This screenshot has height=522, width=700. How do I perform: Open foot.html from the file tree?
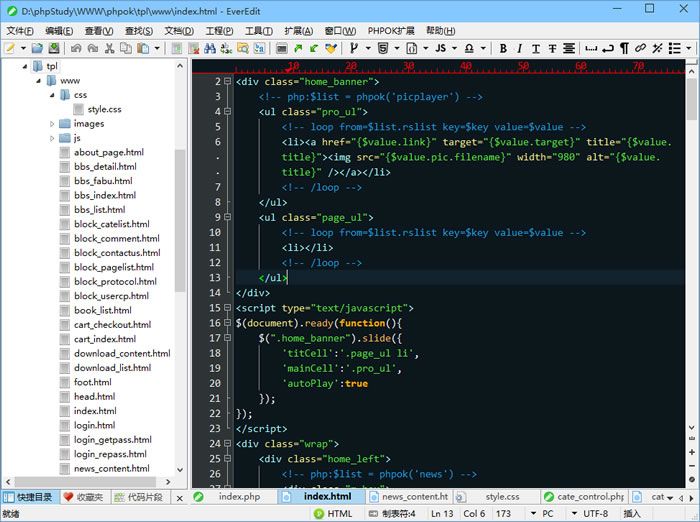point(92,382)
